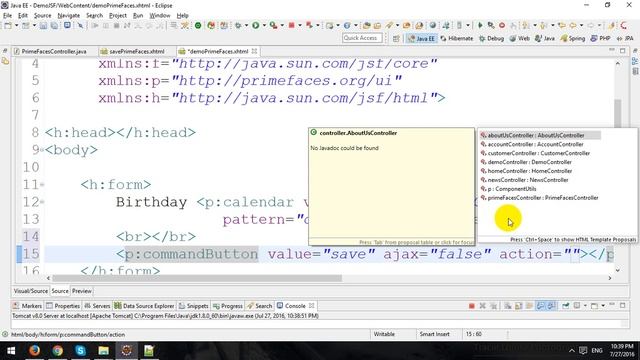Click the Save All toolbar icon
Image resolution: width=640 pixels, height=360 pixels.
pyautogui.click(x=54, y=25)
